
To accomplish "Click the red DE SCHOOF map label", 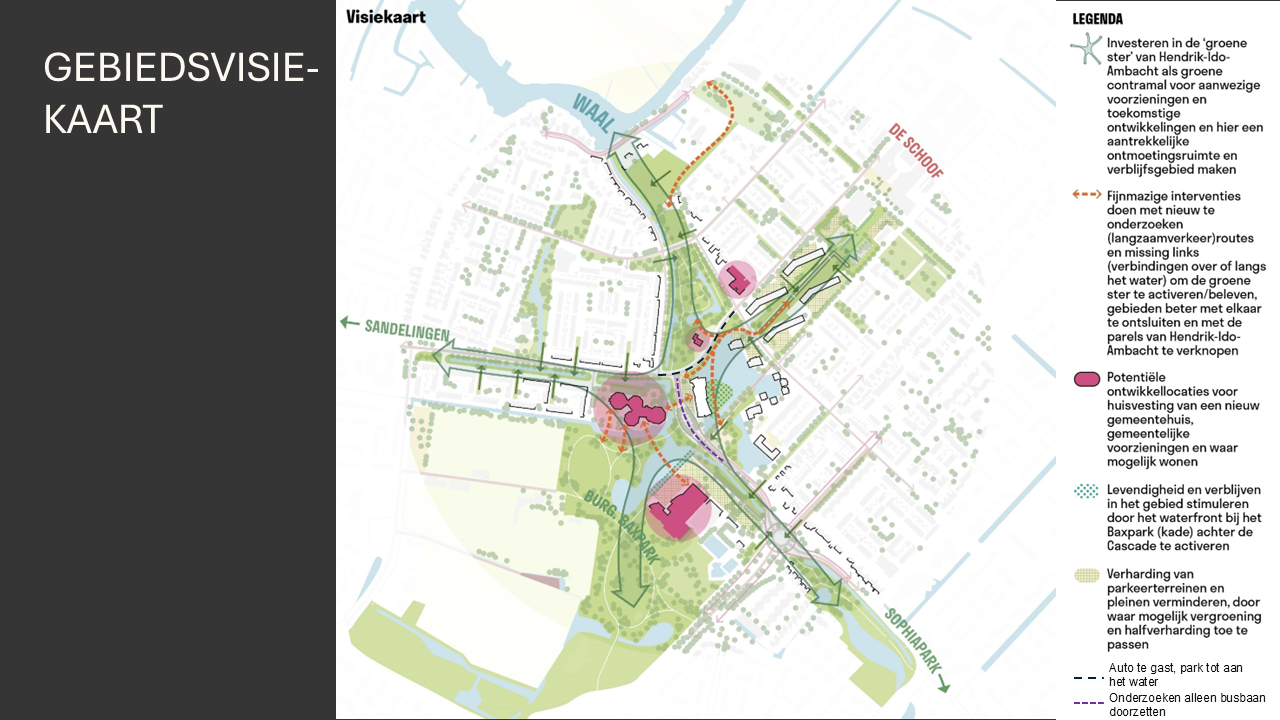I will [915, 150].
